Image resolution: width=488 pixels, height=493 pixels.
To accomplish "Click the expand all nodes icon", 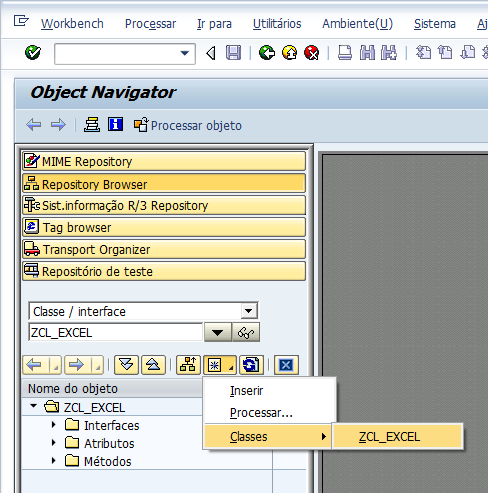I will coord(126,365).
